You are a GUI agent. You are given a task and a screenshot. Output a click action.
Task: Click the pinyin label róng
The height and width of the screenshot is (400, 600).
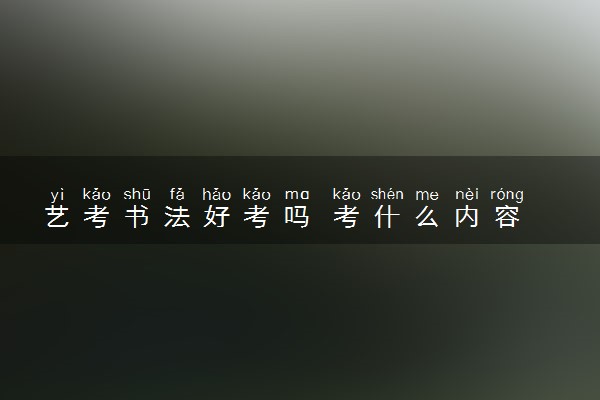tap(507, 195)
